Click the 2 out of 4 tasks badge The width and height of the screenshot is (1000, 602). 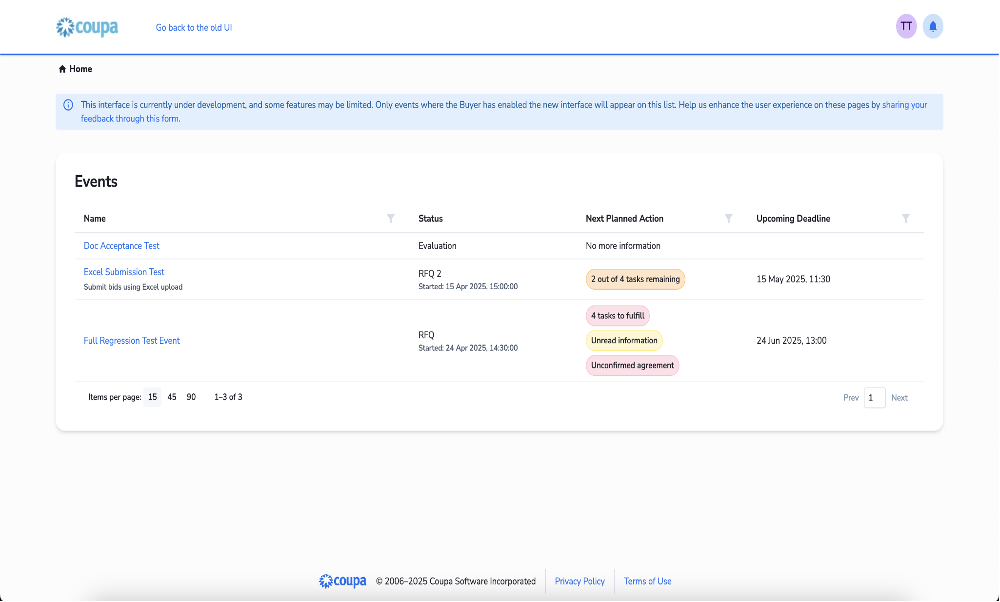click(636, 279)
